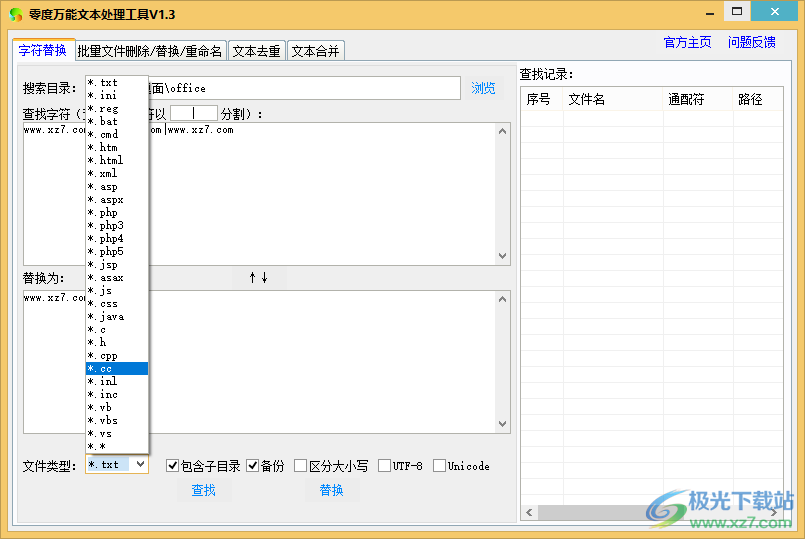805x539 pixels.
Task: Select *.ini file type option
Action: click(117, 95)
